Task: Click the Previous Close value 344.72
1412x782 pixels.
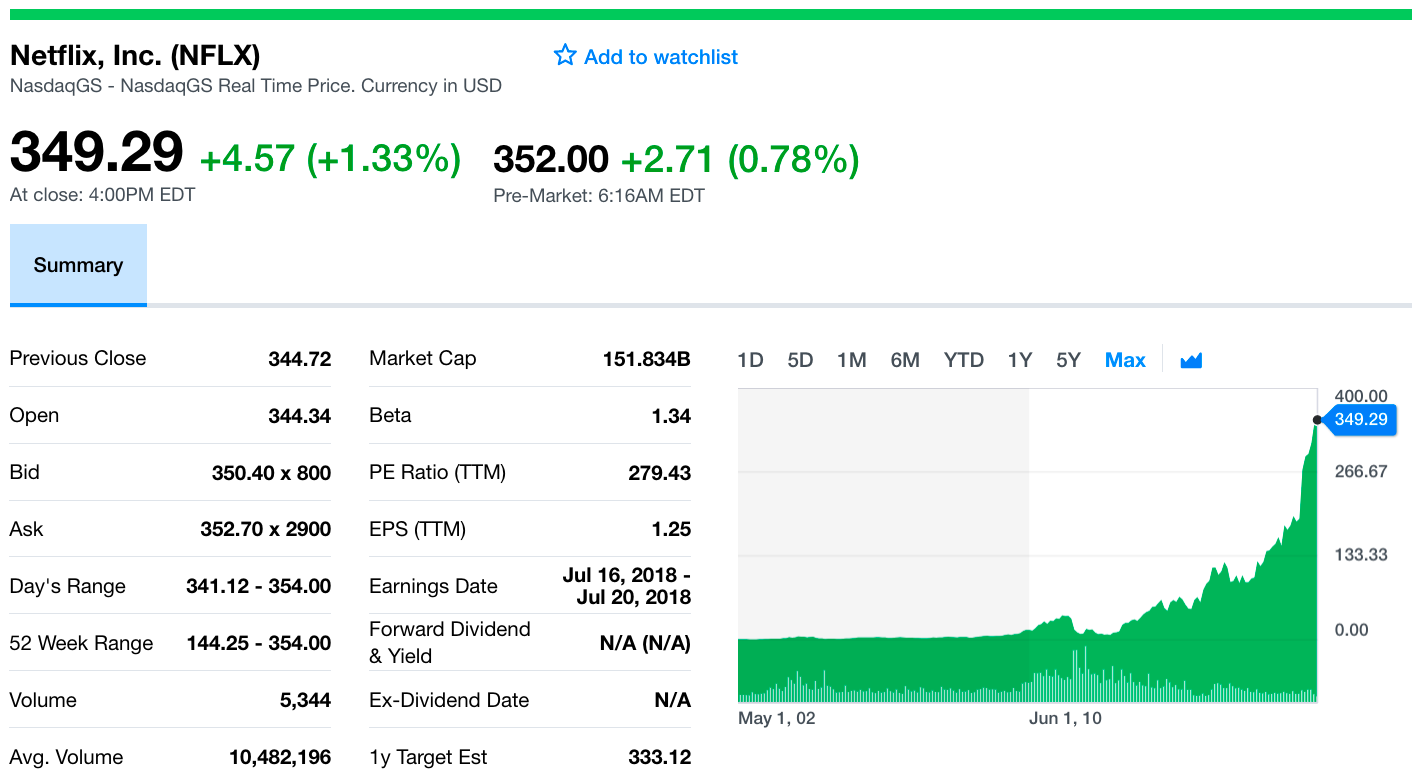Action: (x=299, y=359)
